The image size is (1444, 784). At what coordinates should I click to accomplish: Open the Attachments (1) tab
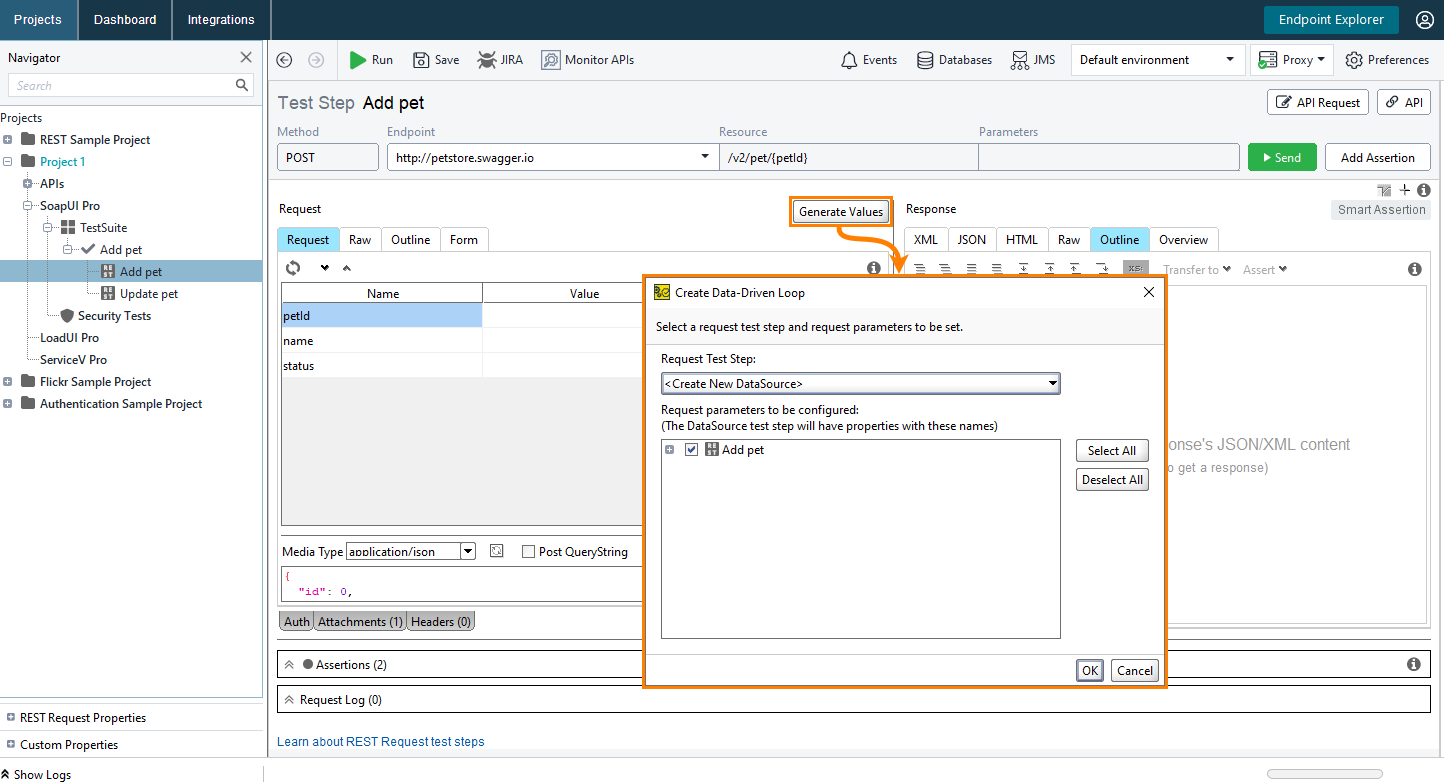[x=360, y=622]
